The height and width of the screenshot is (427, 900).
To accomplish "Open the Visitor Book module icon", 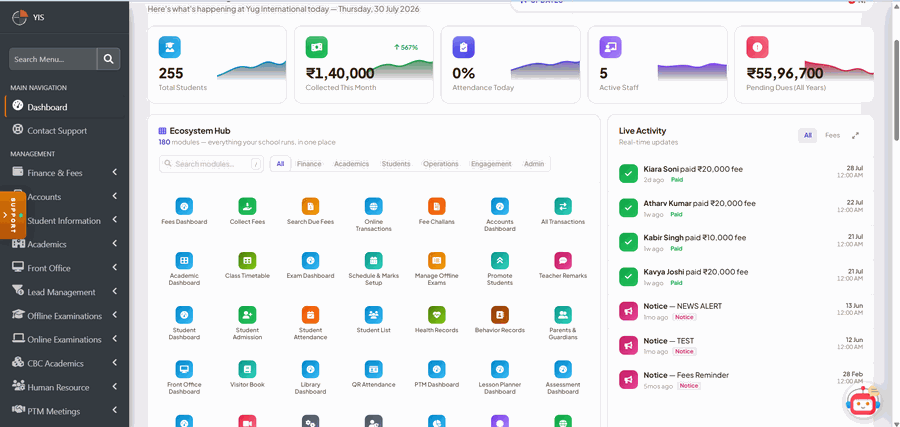I will [x=247, y=369].
